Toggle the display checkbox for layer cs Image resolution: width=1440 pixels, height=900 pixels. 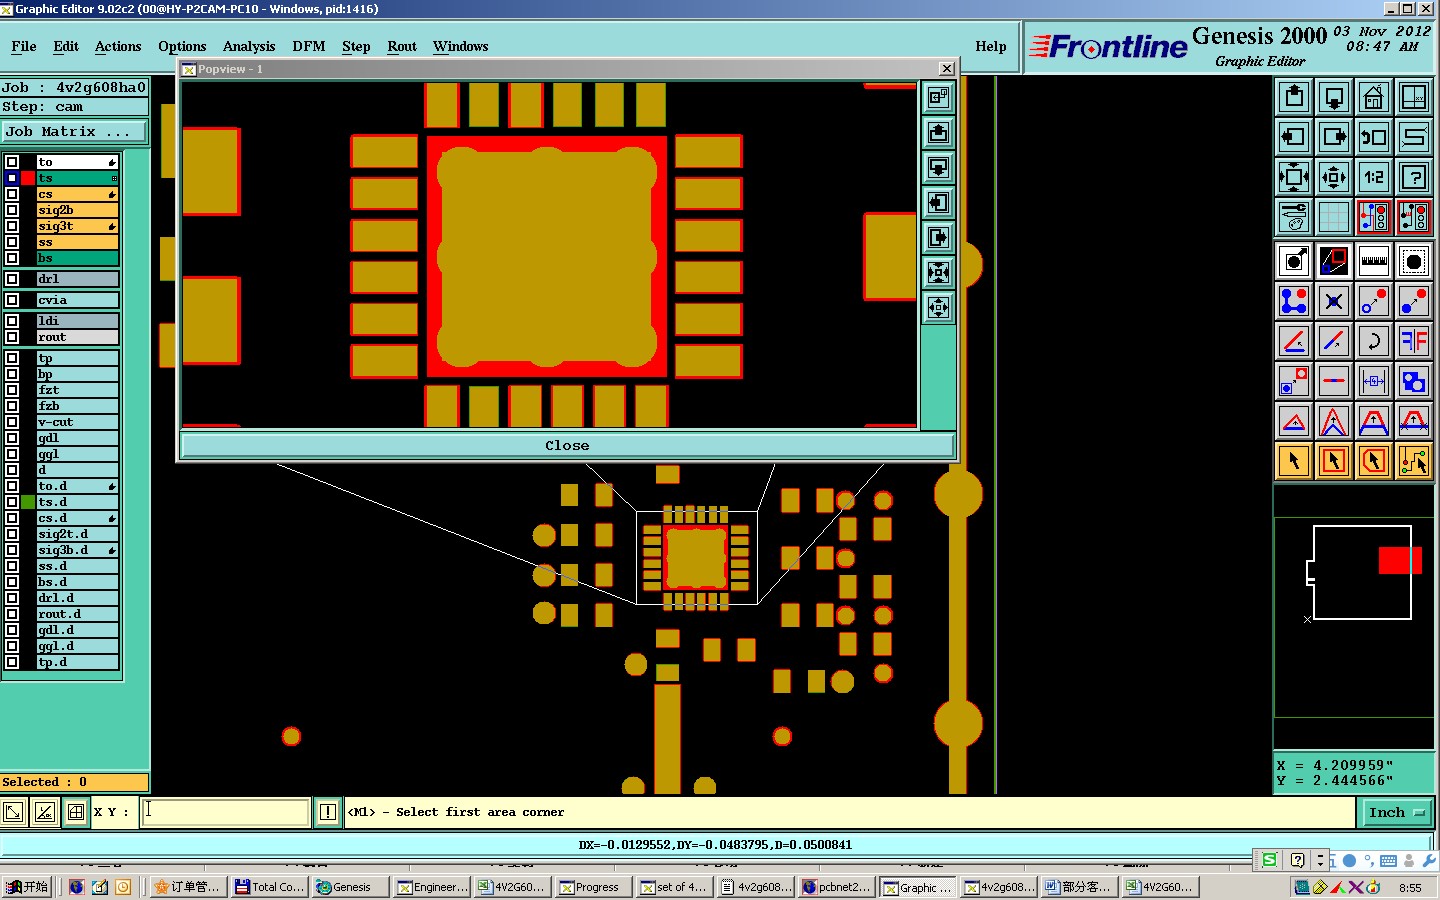(12, 194)
